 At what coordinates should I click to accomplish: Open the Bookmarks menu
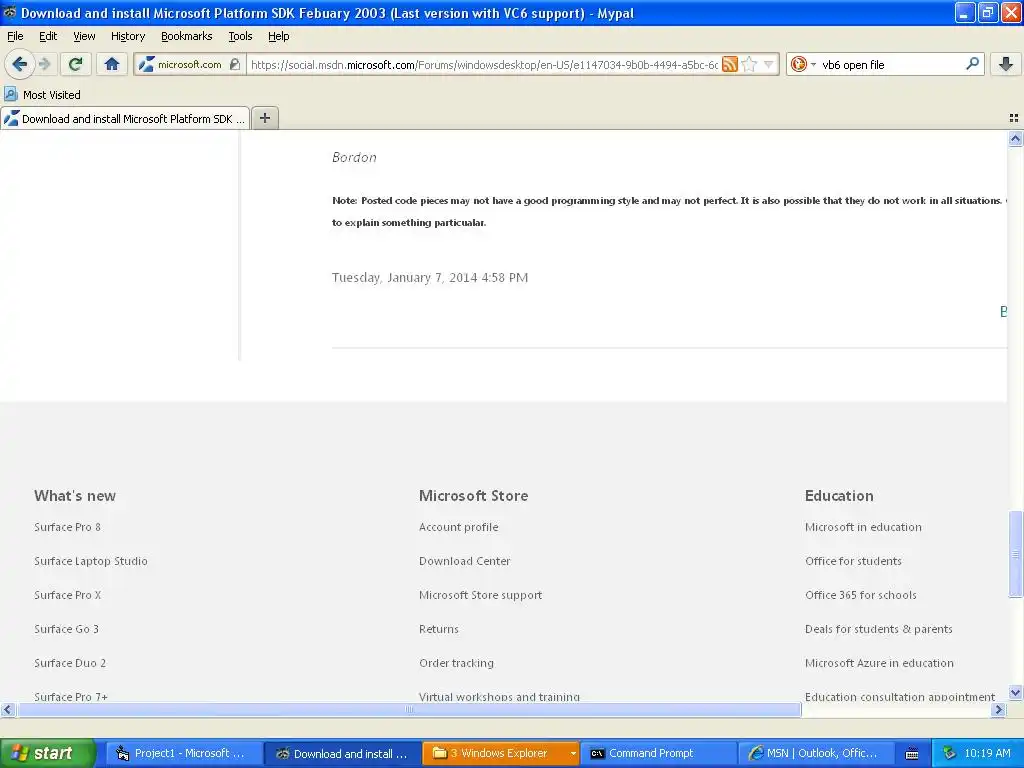point(186,37)
